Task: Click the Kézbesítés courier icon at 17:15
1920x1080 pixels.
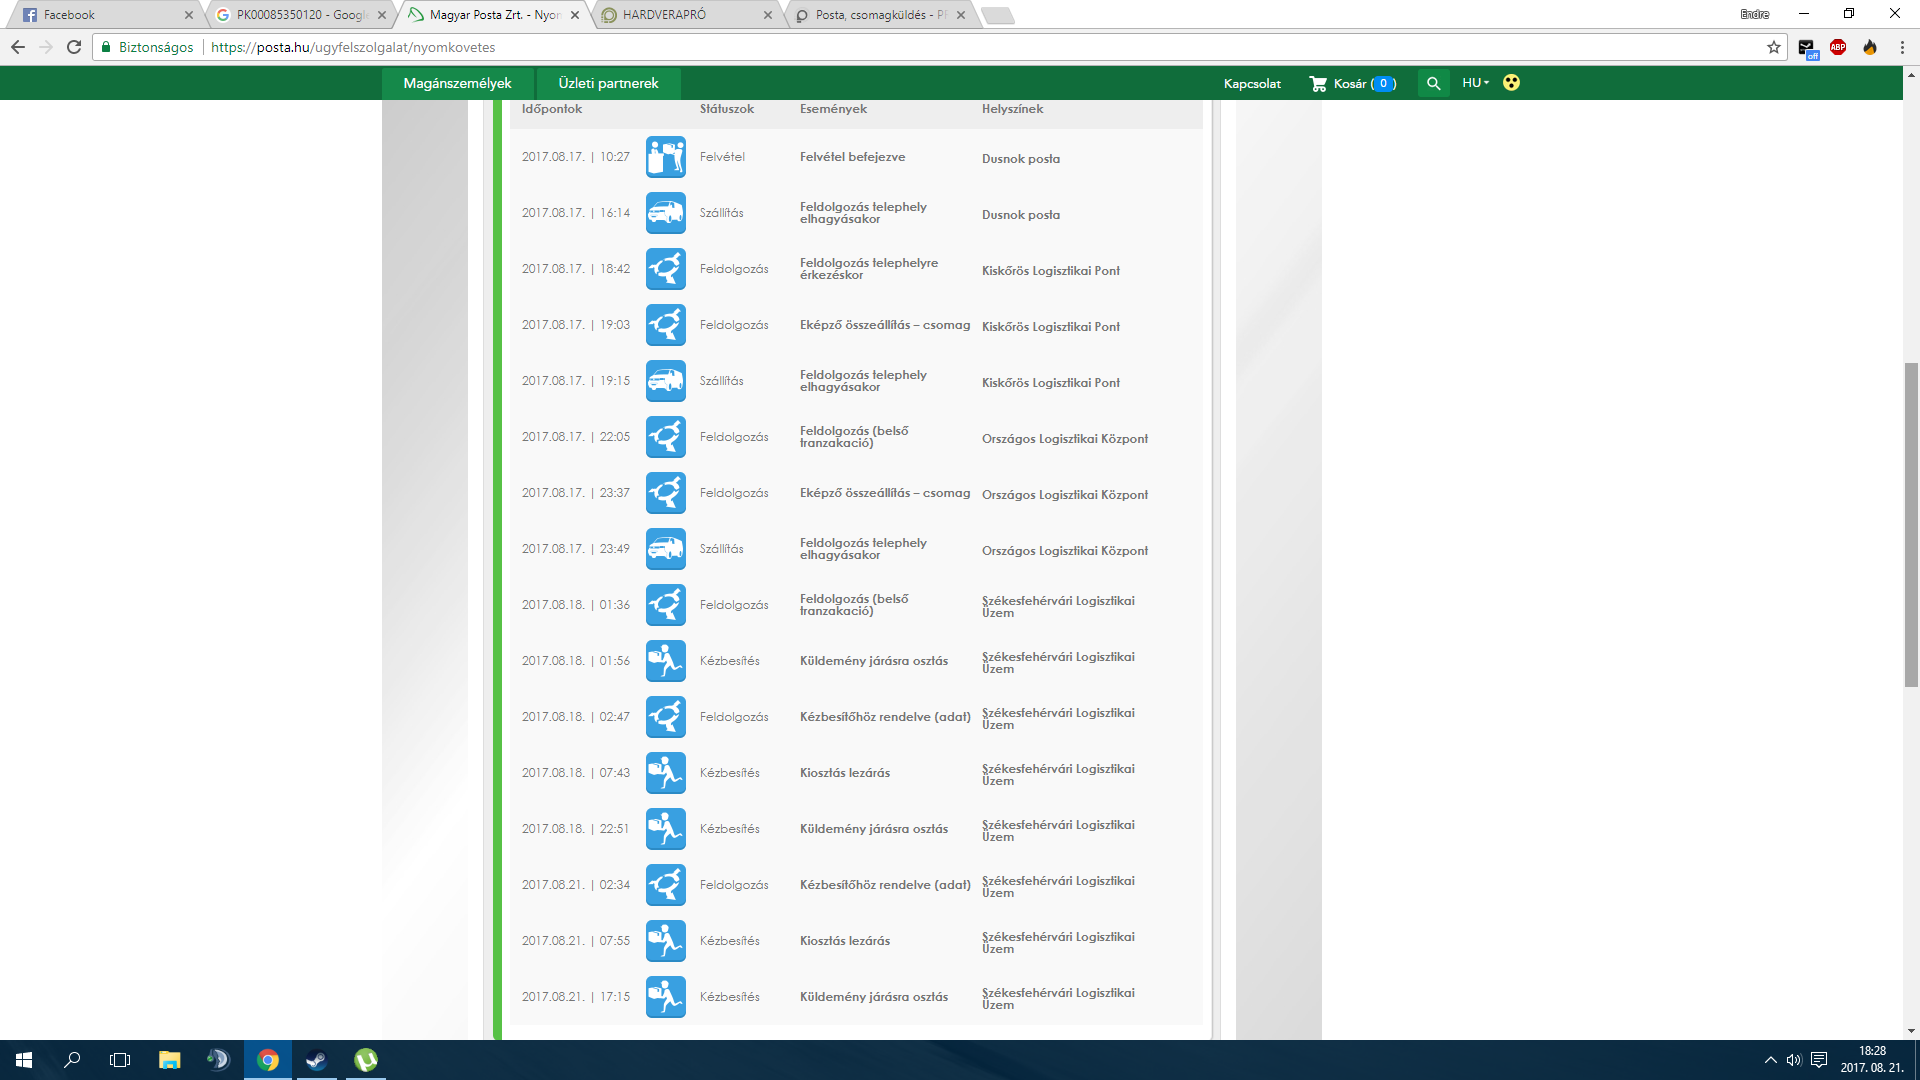Action: pos(665,997)
